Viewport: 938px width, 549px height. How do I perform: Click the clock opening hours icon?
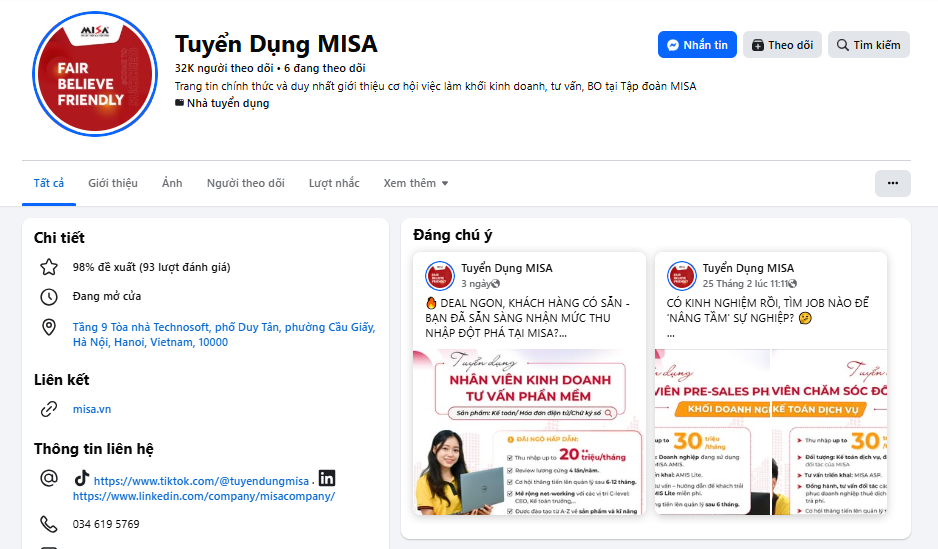tap(49, 297)
